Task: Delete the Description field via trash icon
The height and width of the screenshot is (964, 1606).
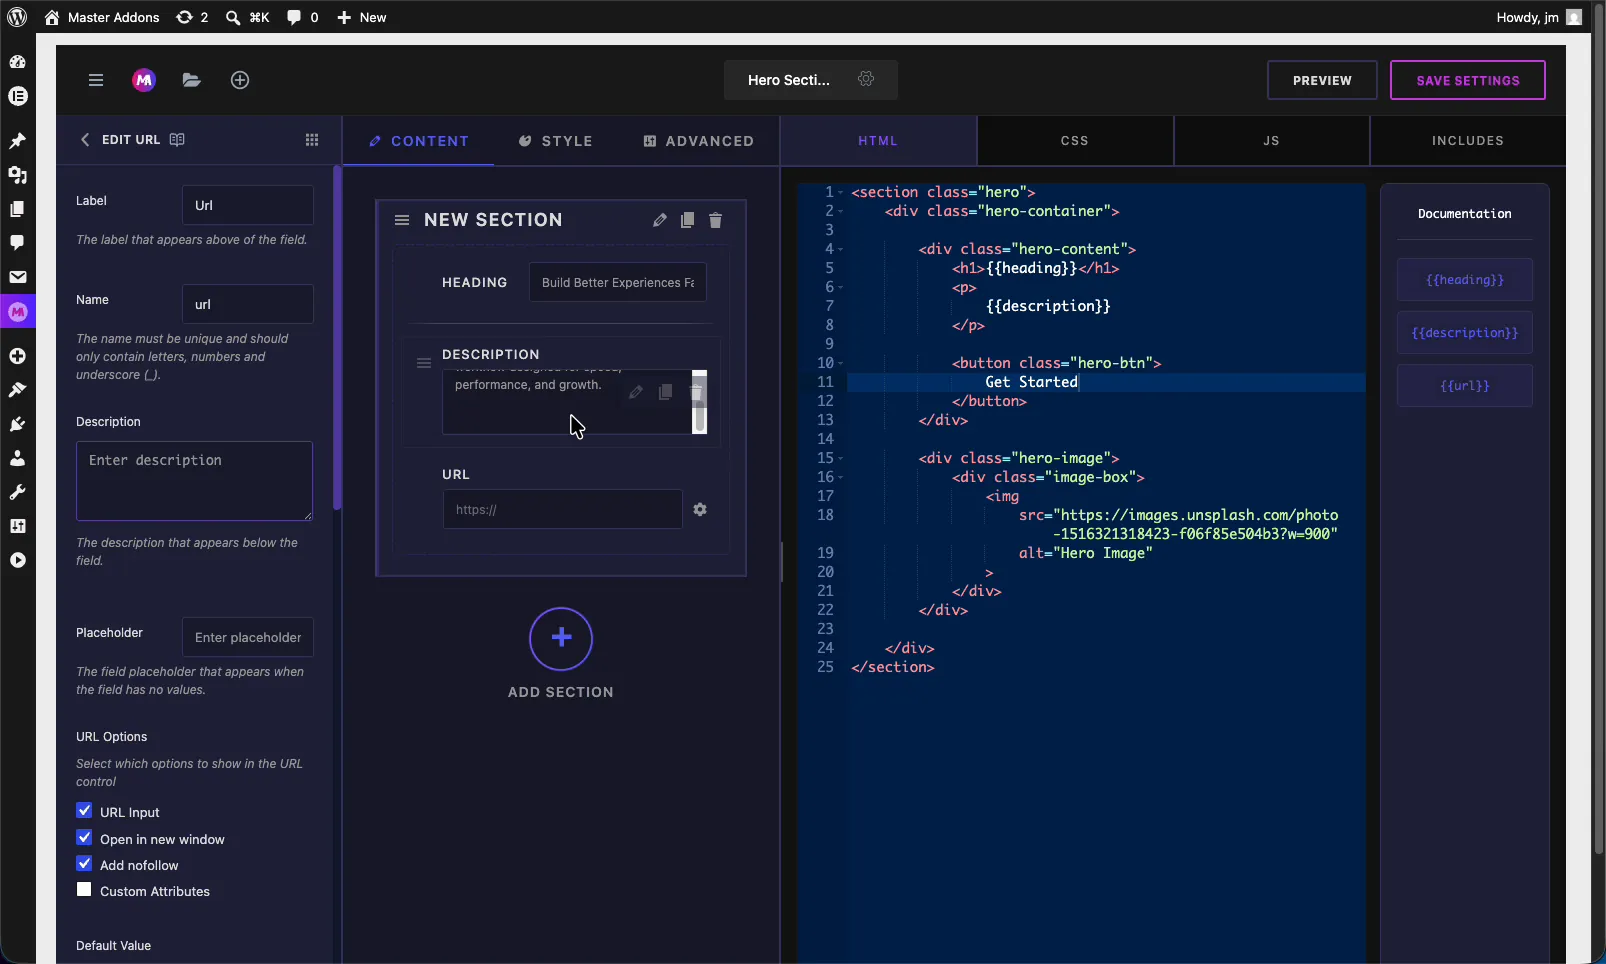Action: point(697,392)
